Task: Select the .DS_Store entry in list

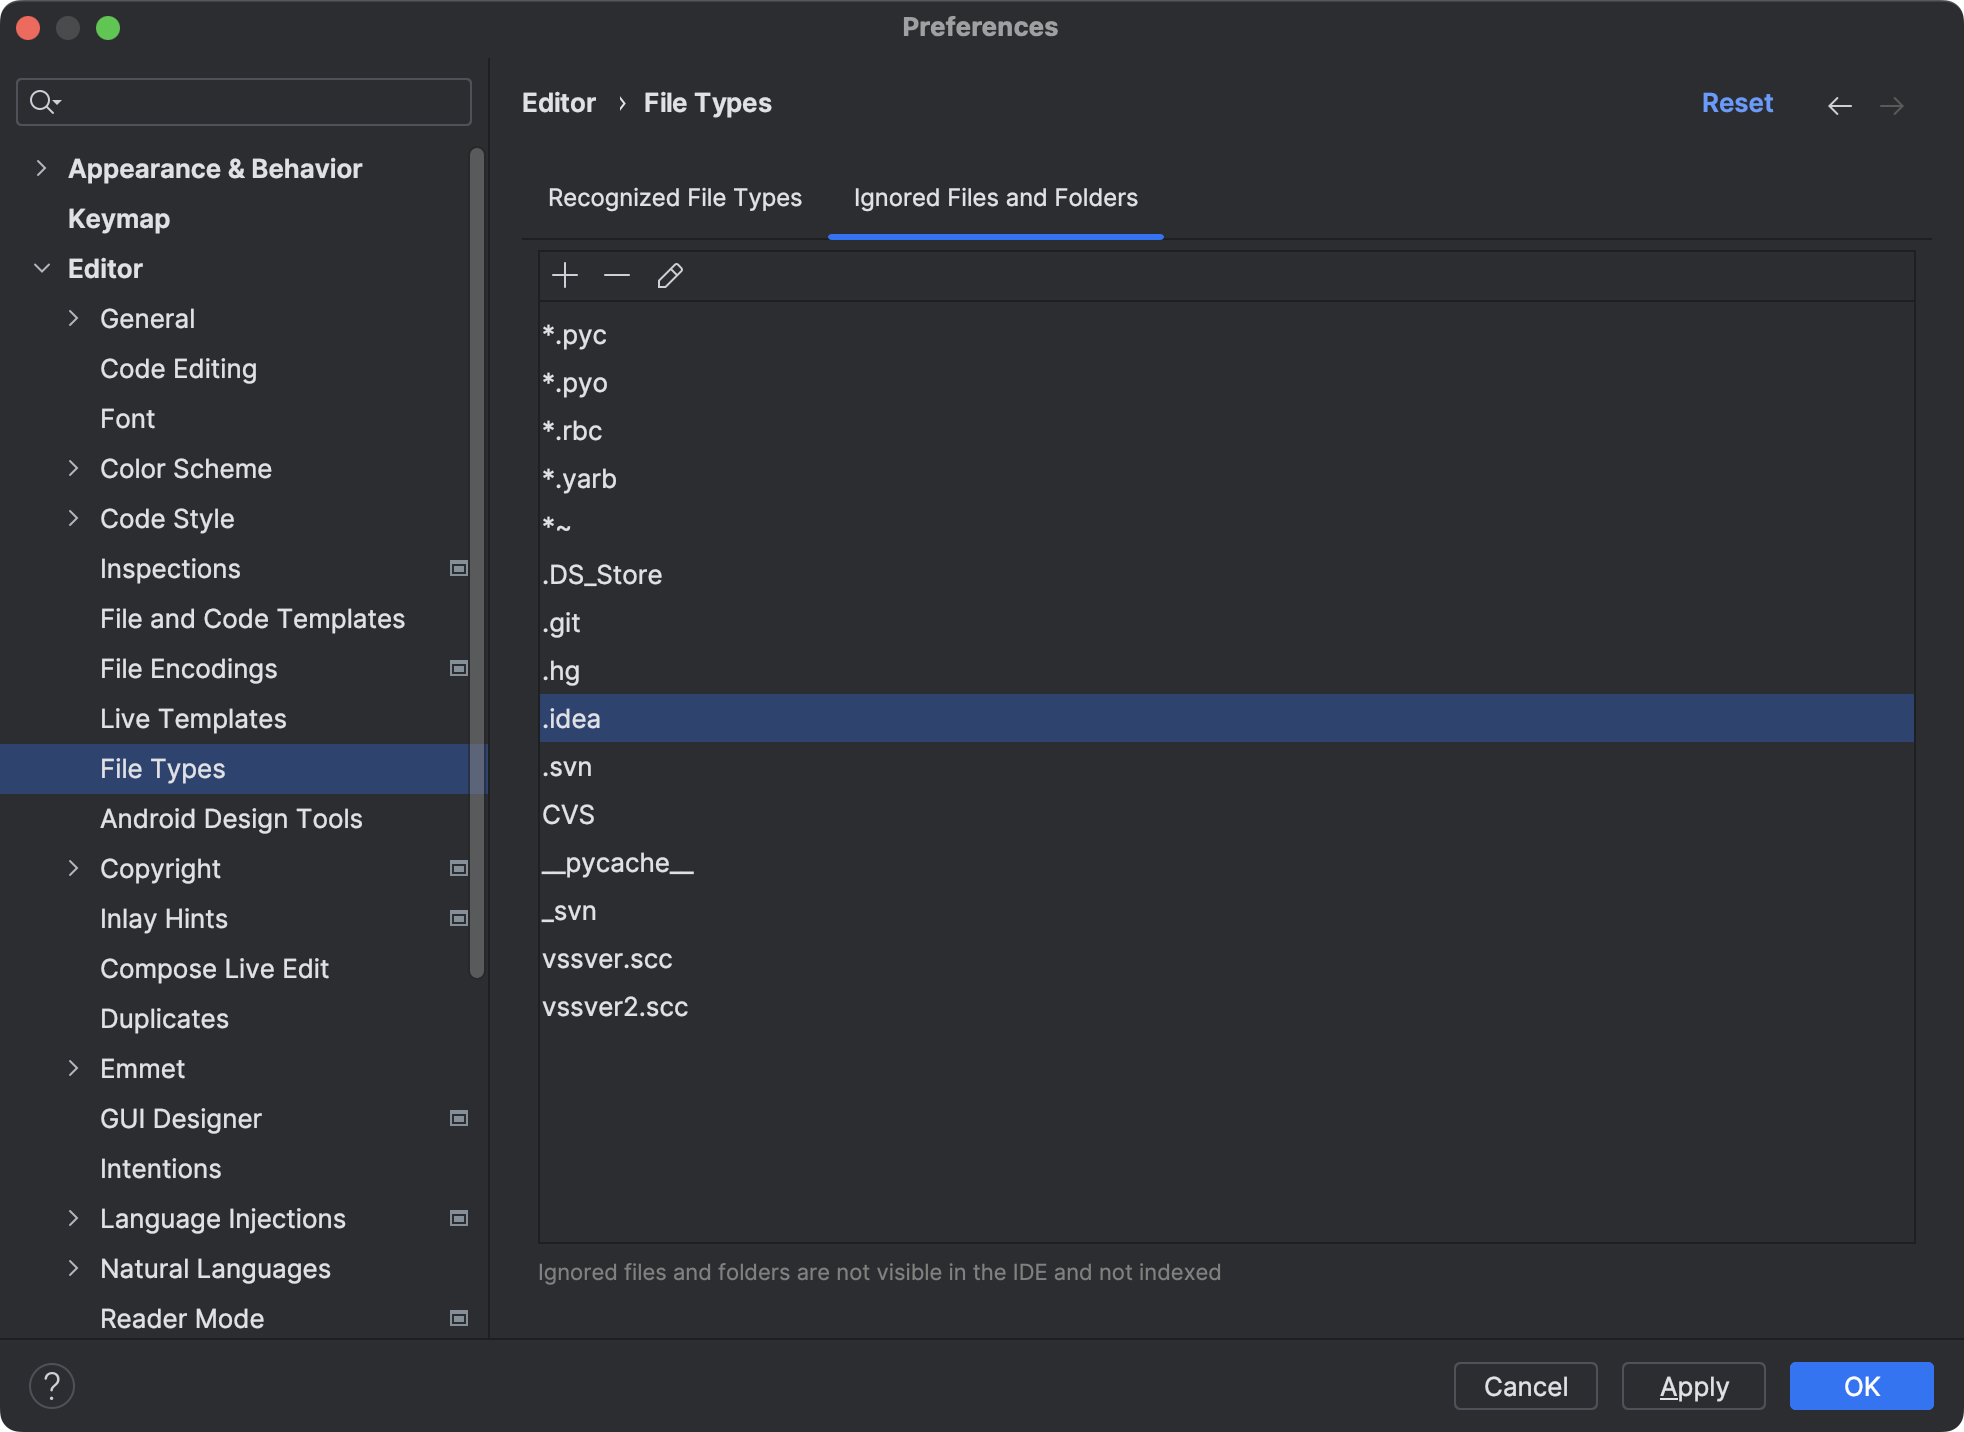Action: coord(603,575)
